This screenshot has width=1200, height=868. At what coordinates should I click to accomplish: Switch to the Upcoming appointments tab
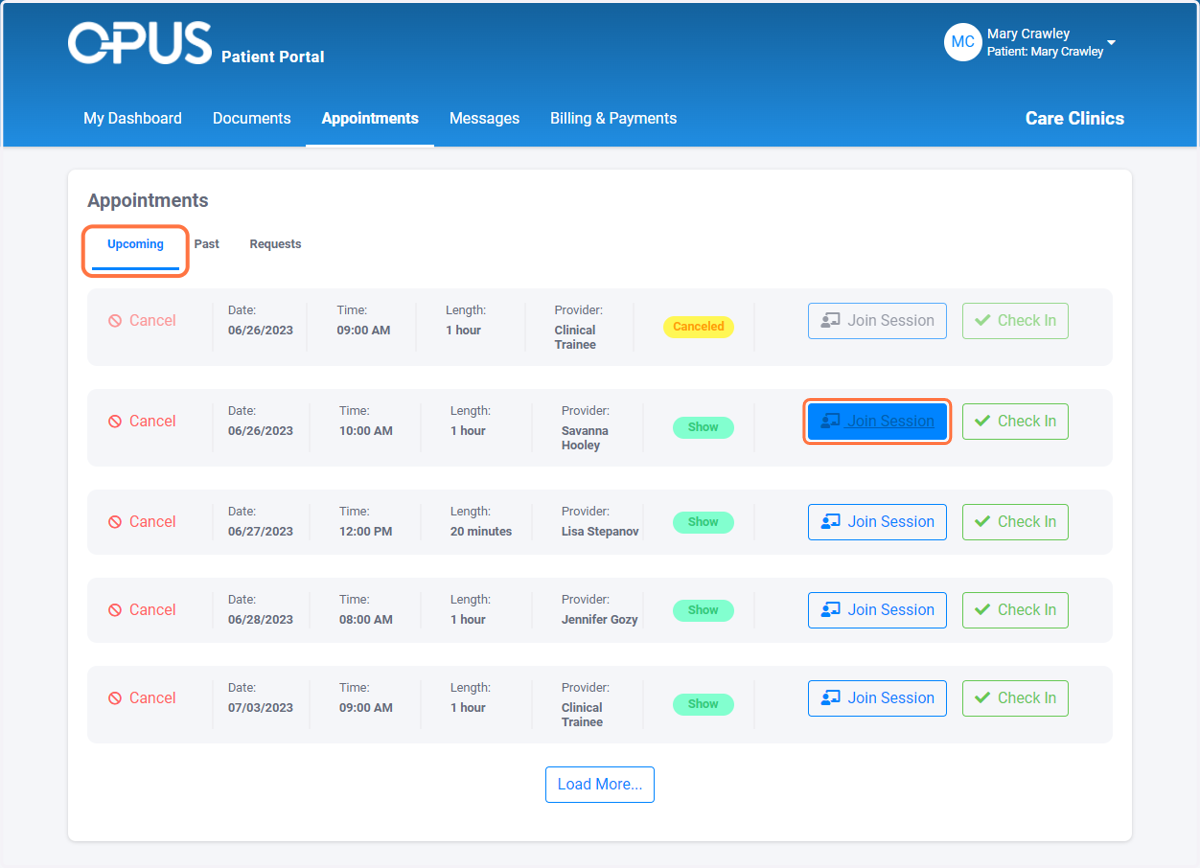point(135,244)
